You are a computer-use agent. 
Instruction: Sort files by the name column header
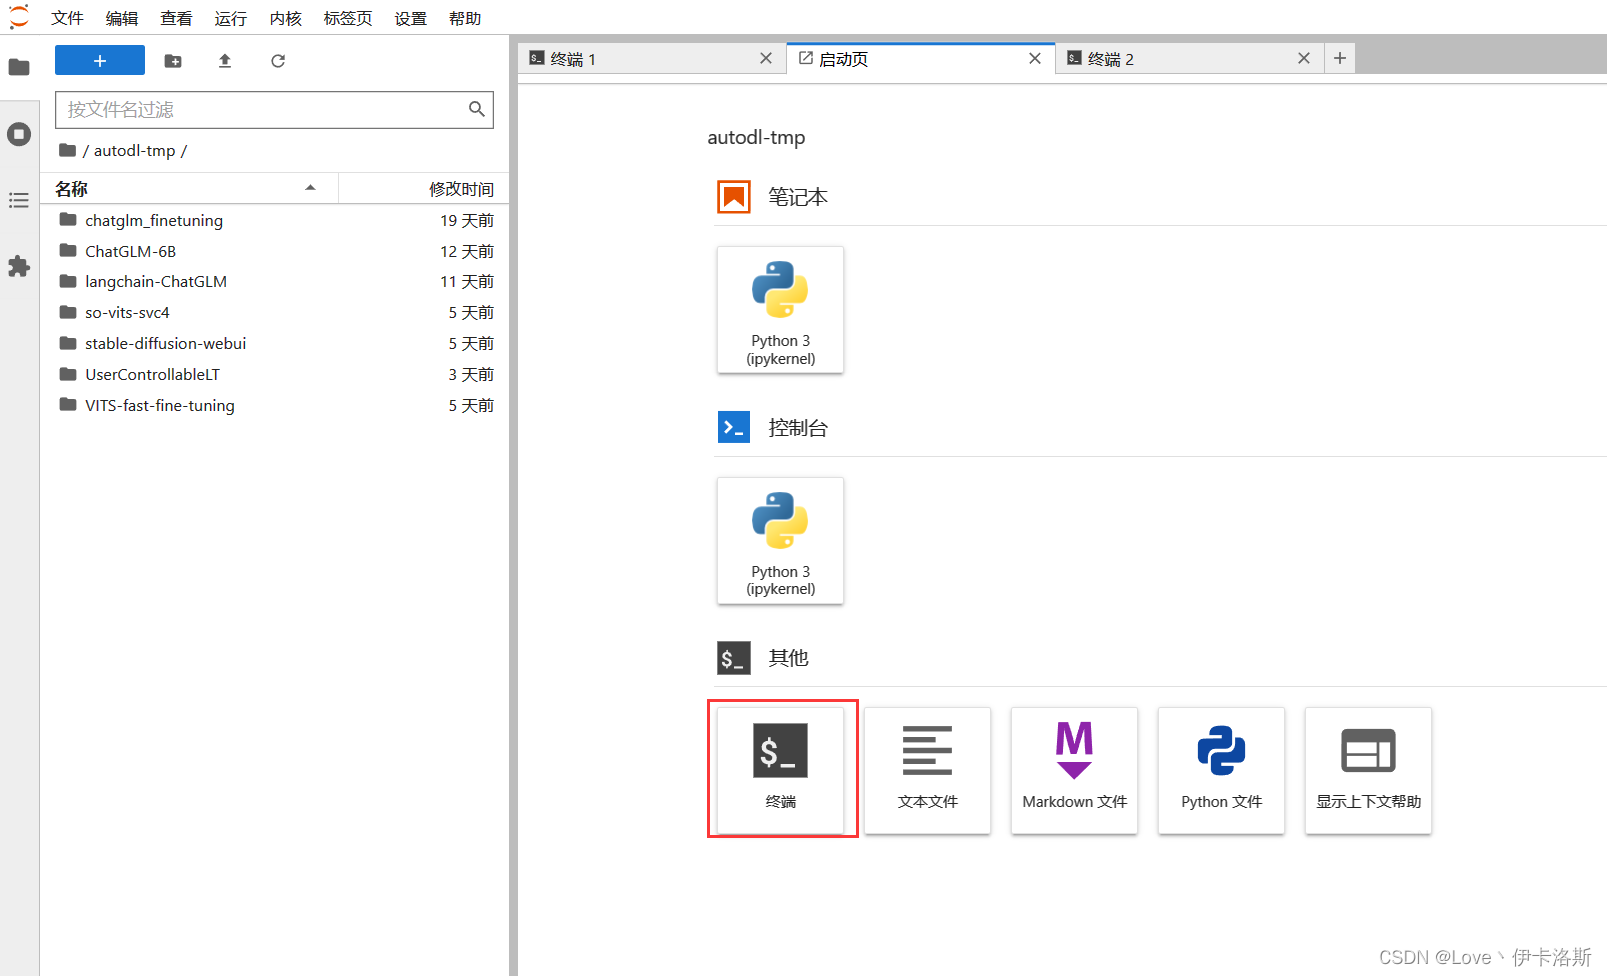click(189, 189)
